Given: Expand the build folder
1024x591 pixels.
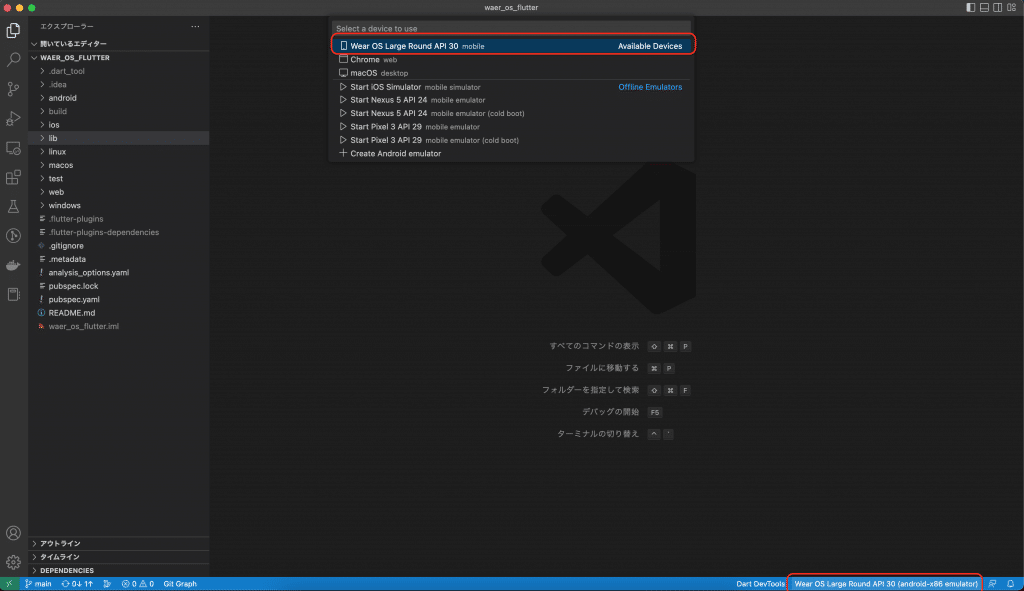Looking at the screenshot, I should [119, 111].
